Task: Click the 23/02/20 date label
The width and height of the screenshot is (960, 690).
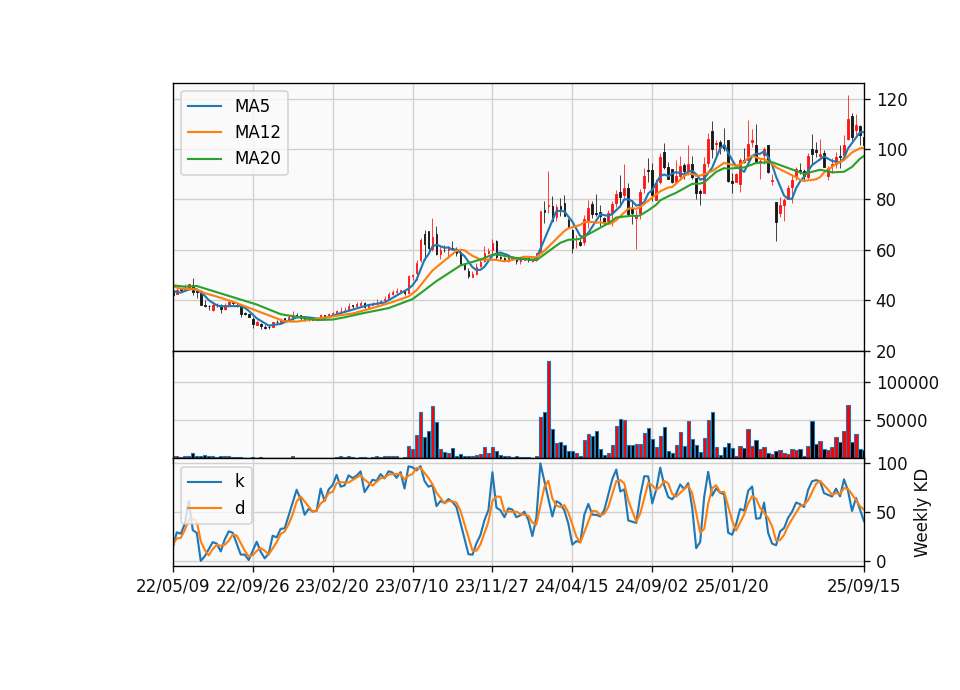Action: pyautogui.click(x=332, y=587)
